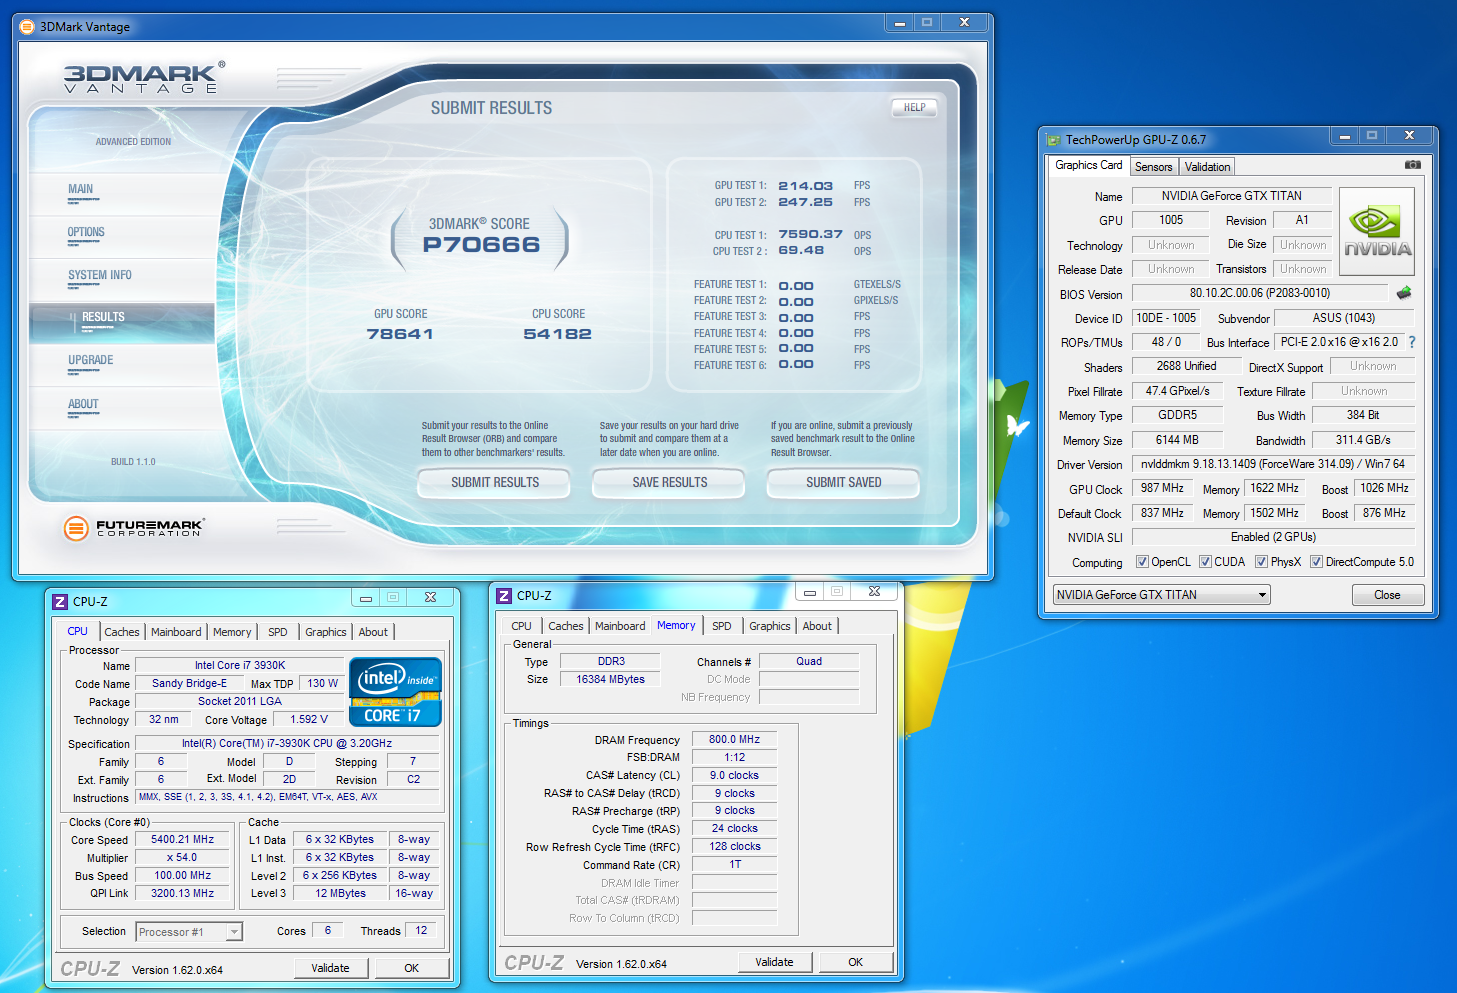
Task: Open Mainboard tab in CPU-Z processor window
Action: pos(176,632)
